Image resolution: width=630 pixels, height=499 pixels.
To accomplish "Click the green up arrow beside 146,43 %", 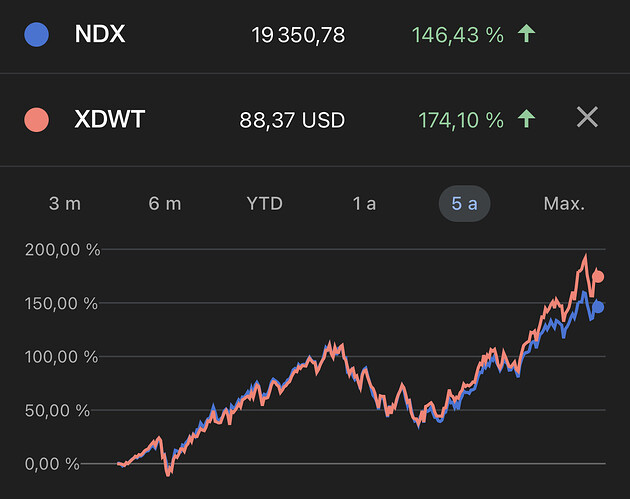I will (x=526, y=34).
